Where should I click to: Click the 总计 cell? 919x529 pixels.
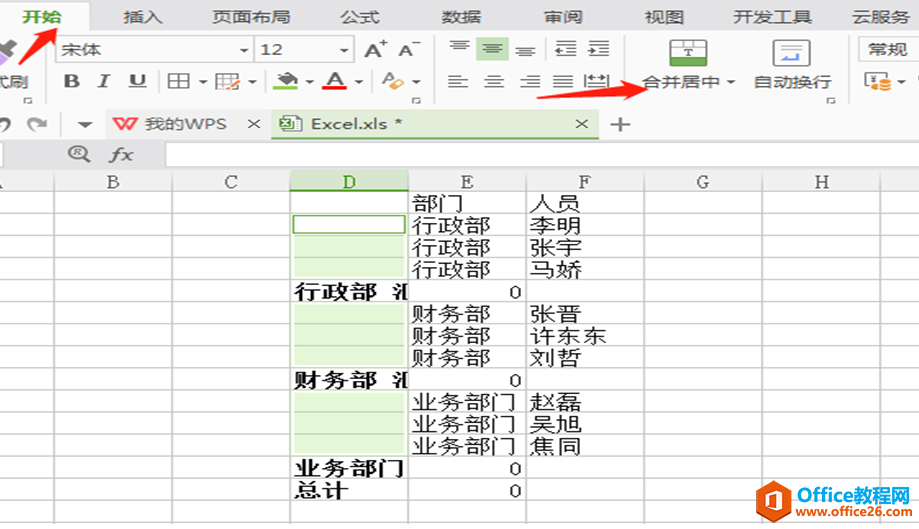(349, 490)
